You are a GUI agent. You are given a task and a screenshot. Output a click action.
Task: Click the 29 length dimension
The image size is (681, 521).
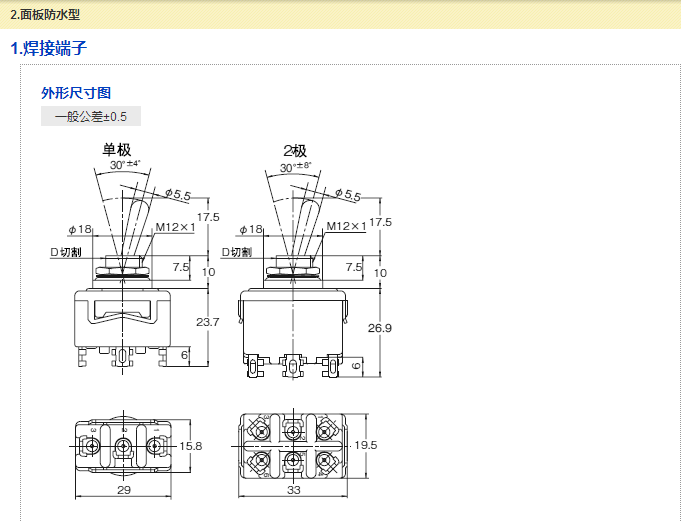[124, 491]
